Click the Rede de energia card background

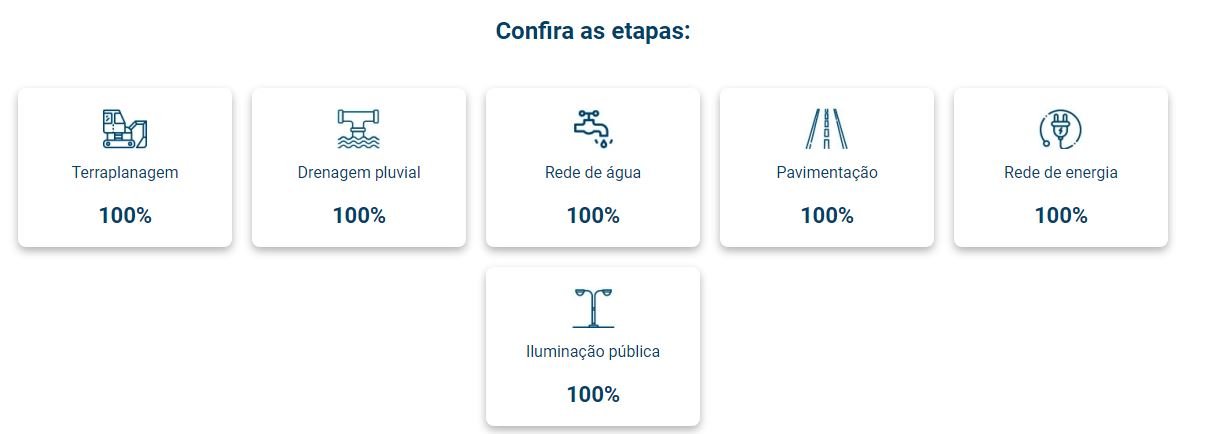tap(1061, 167)
